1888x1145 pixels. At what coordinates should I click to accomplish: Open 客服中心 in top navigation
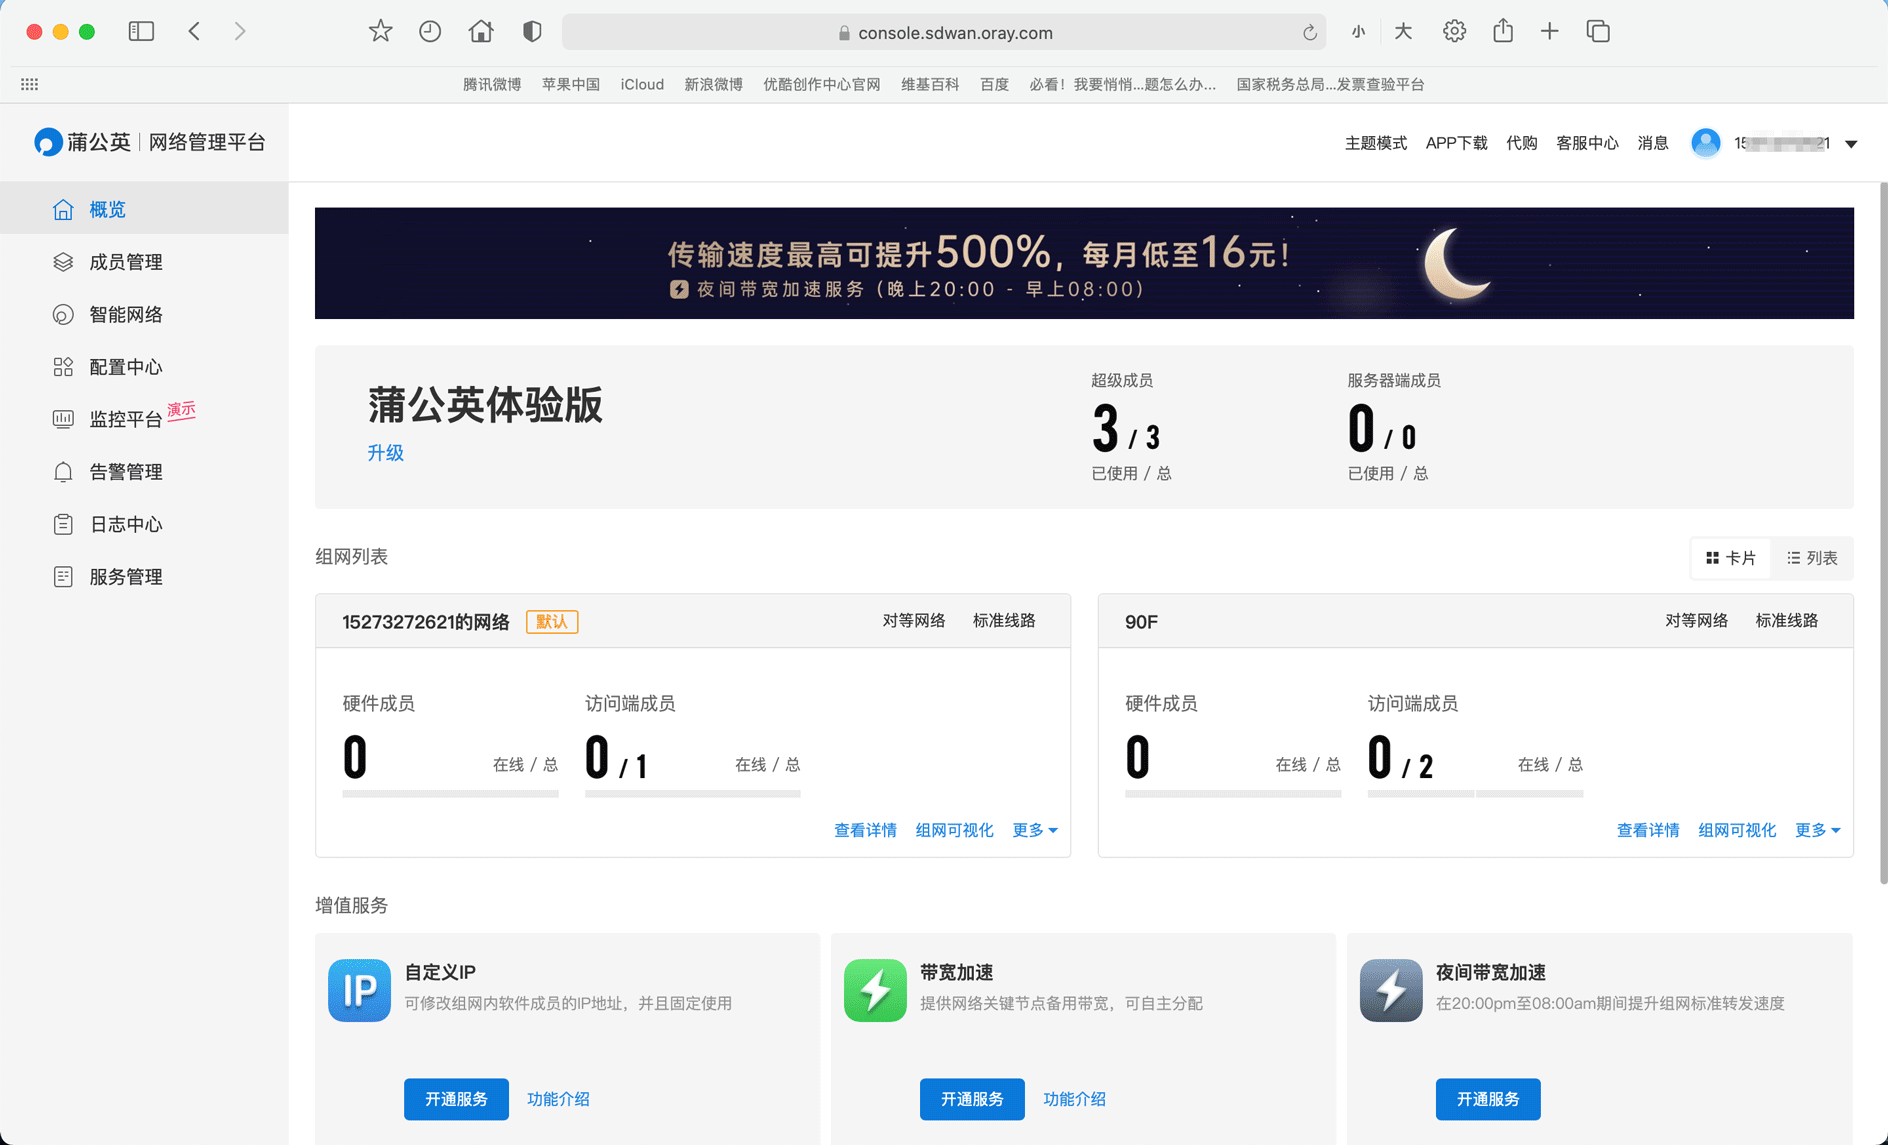pos(1587,143)
